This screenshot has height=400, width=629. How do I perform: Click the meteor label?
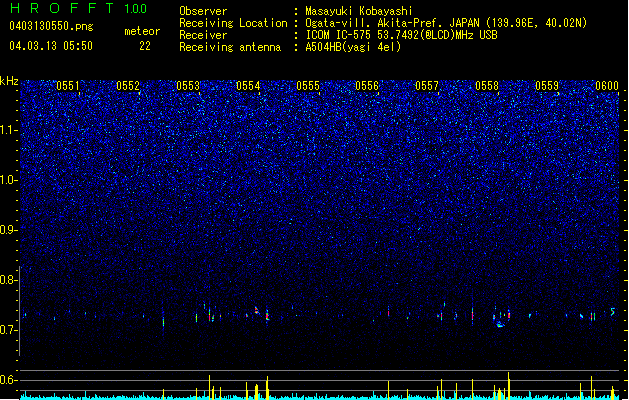point(142,31)
